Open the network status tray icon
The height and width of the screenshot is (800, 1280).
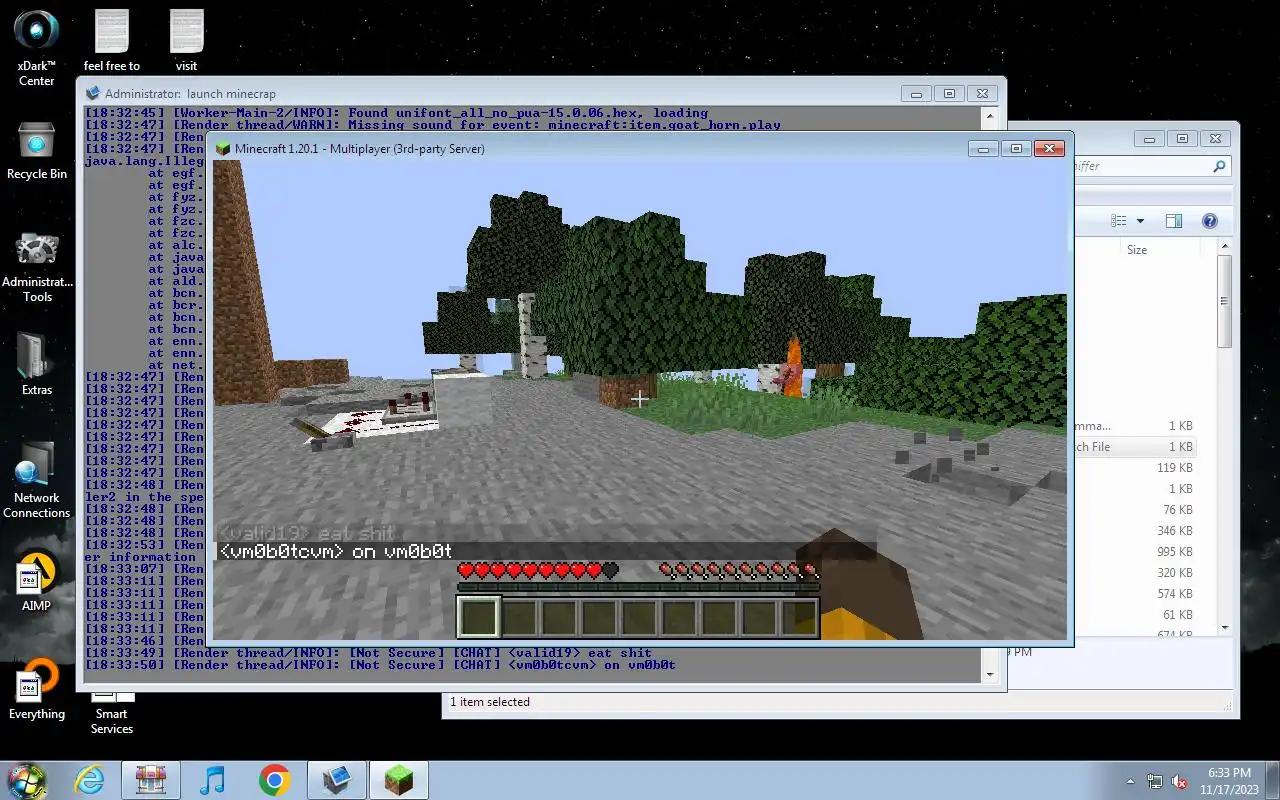click(1155, 782)
